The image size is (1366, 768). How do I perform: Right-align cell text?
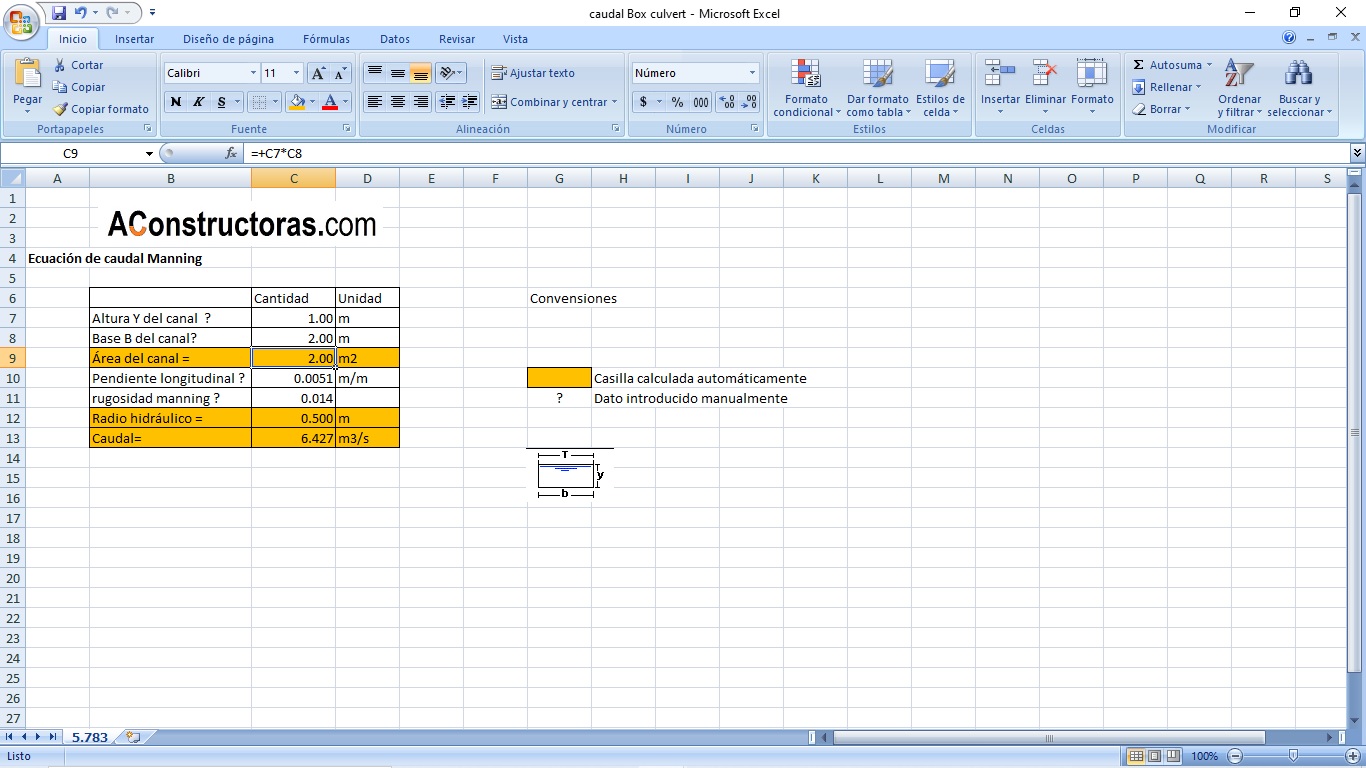tap(421, 102)
